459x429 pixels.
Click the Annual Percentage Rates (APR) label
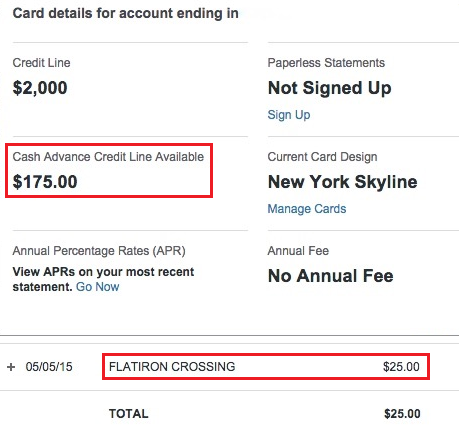pos(99,251)
